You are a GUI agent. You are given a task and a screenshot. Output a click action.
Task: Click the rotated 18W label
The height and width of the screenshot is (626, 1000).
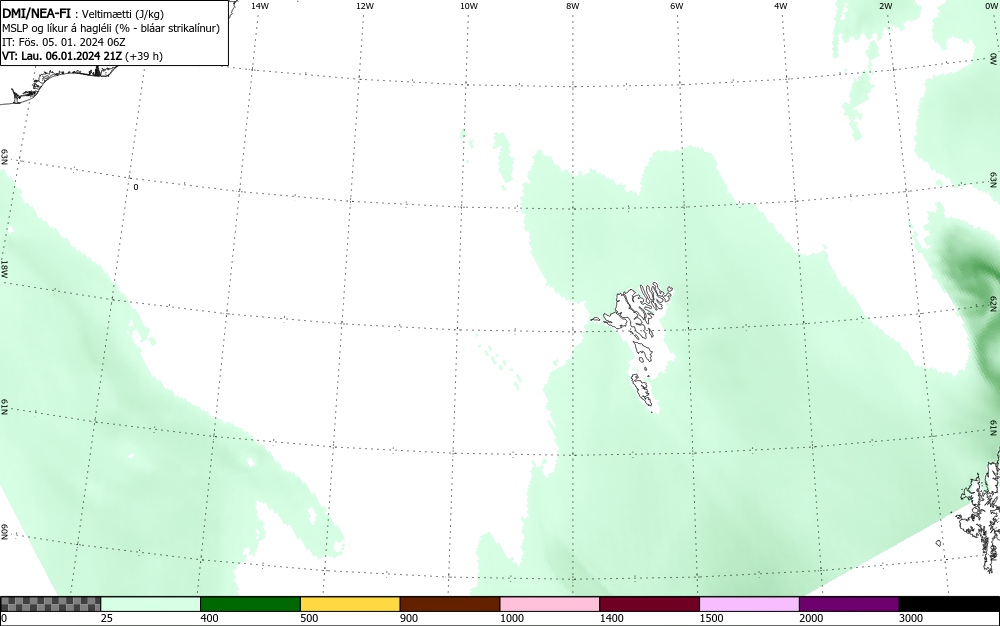click(4, 268)
